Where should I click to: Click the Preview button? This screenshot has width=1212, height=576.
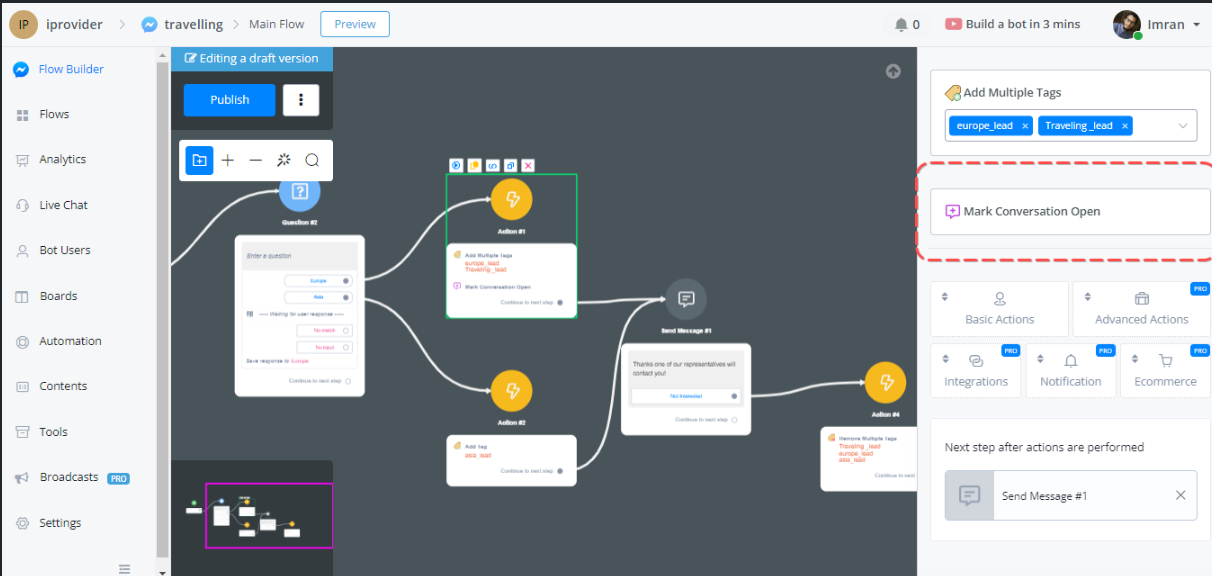click(x=355, y=24)
